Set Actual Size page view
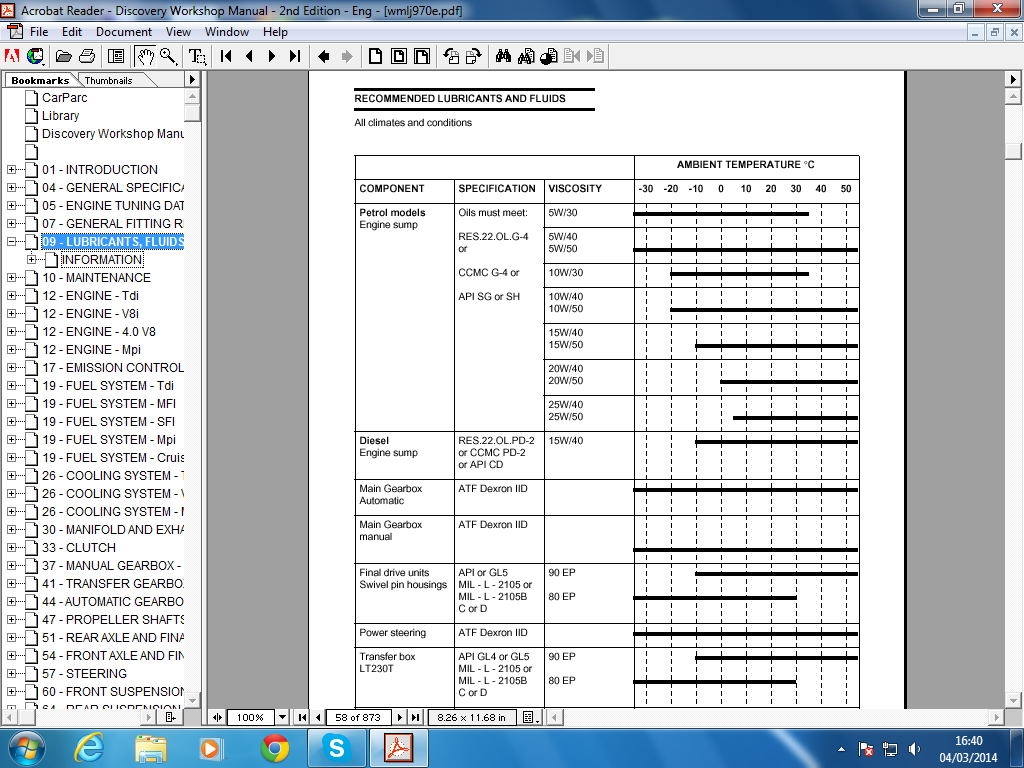Screen dimensions: 1024x768 click(376, 56)
